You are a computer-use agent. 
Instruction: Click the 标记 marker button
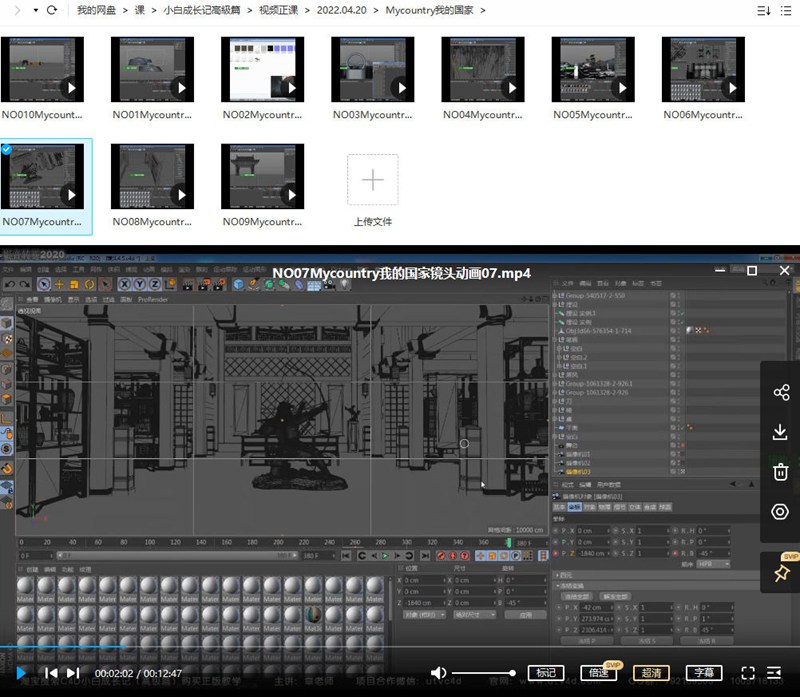(546, 673)
